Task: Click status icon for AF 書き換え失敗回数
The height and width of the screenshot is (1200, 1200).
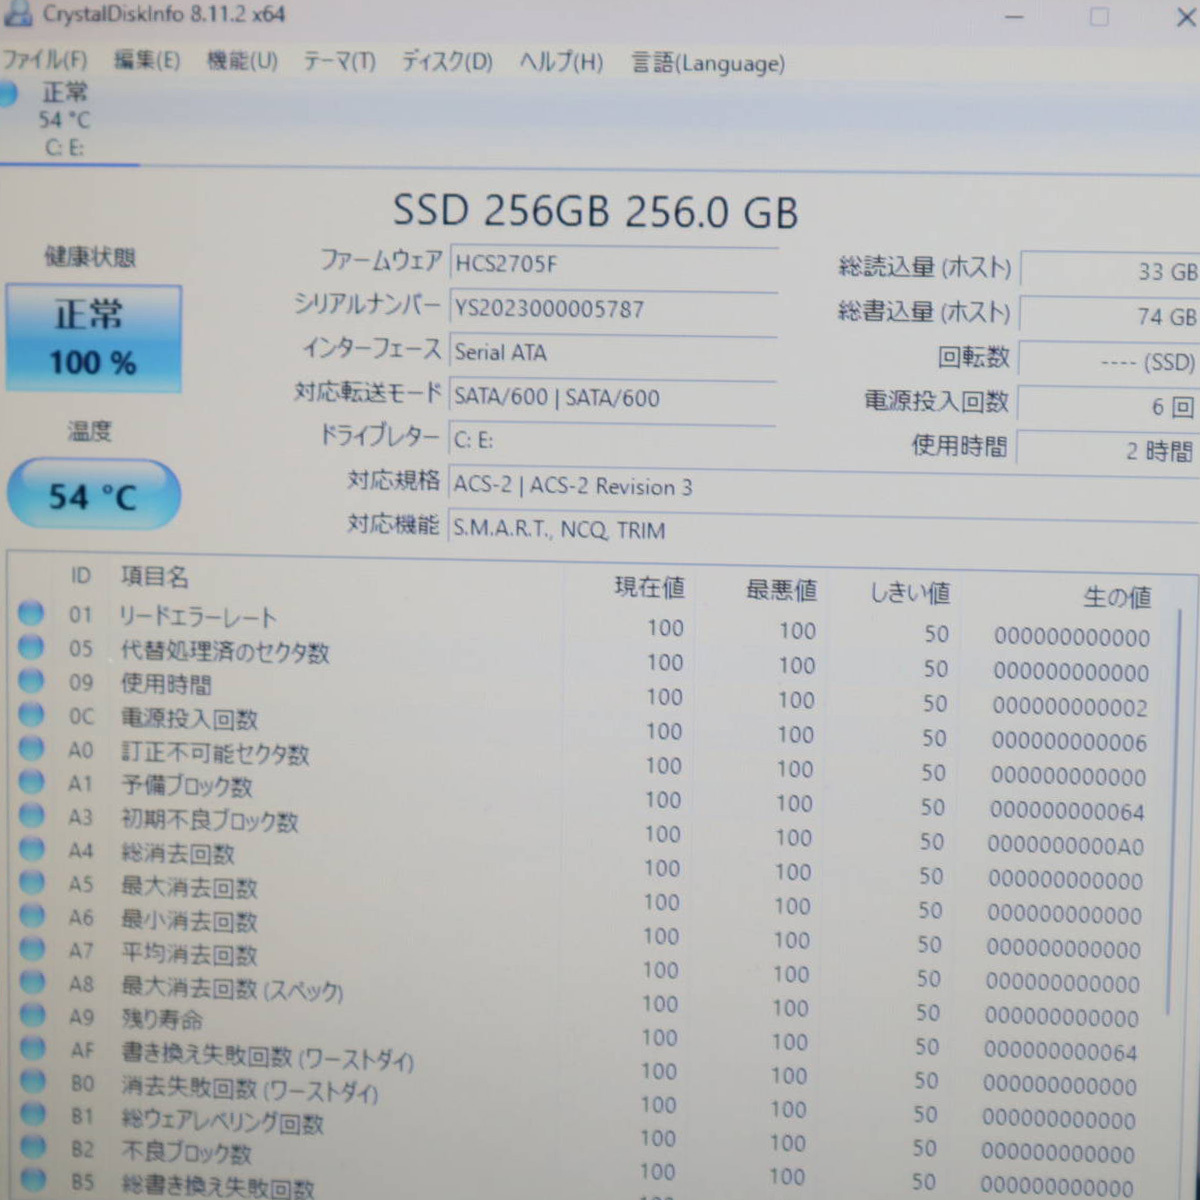Action: pyautogui.click(x=33, y=1048)
